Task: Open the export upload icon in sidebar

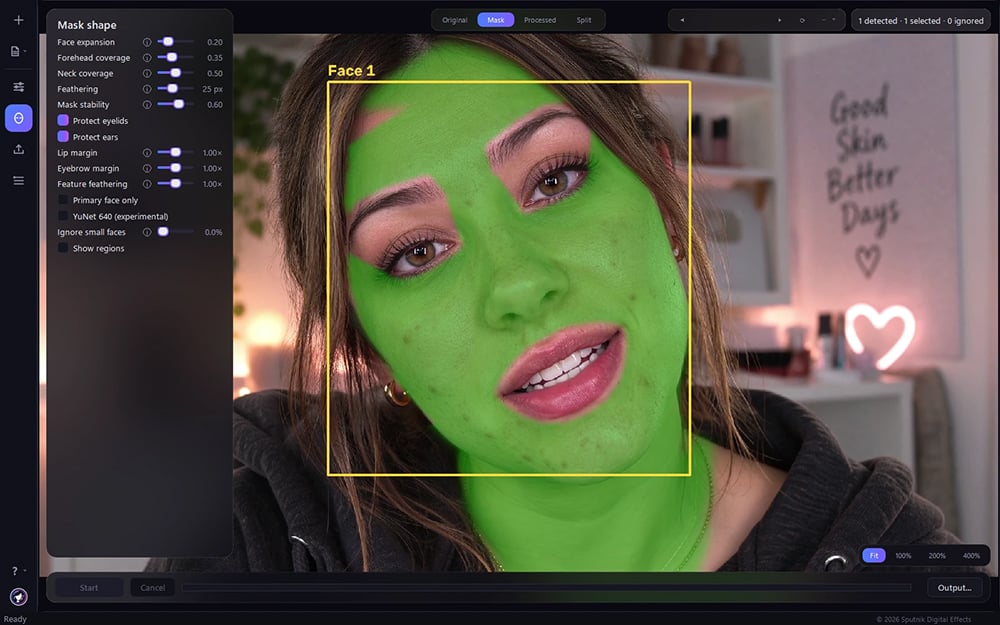Action: coord(18,149)
